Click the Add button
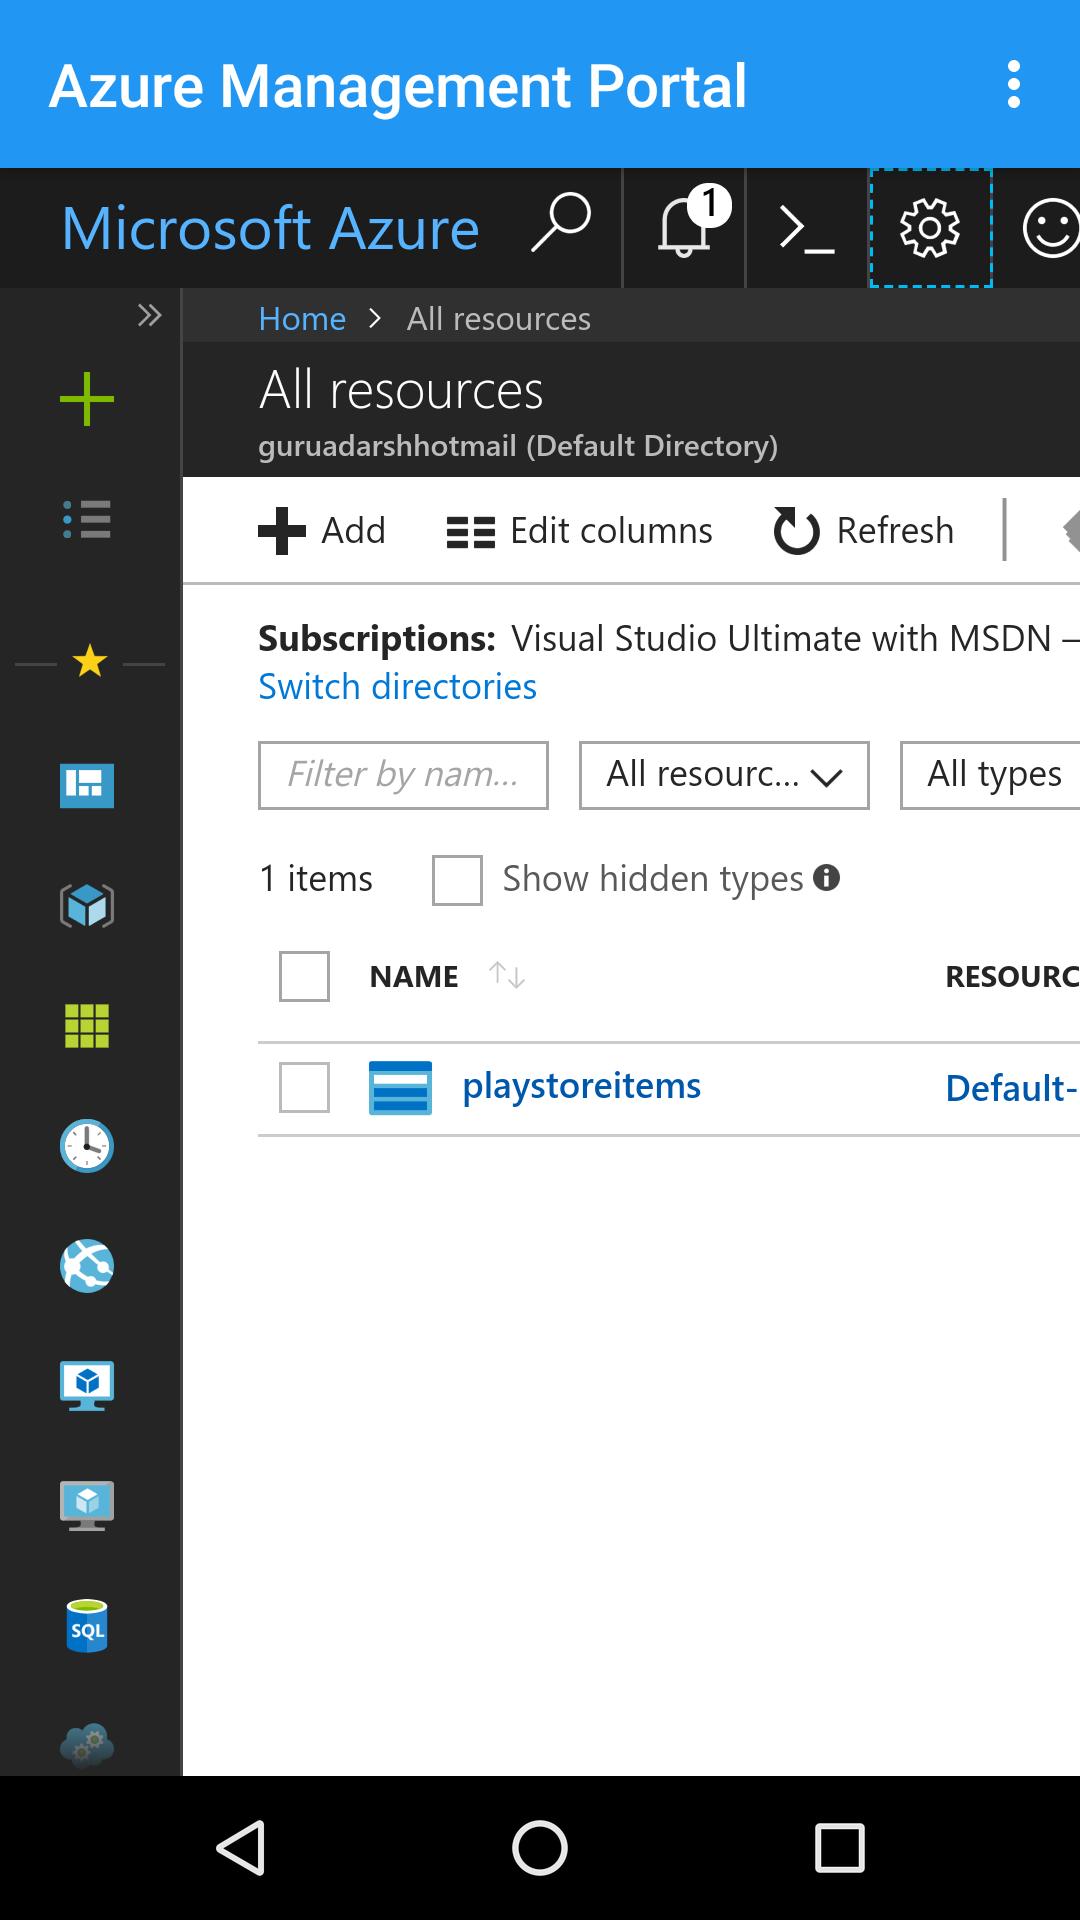Viewport: 1080px width, 1920px height. point(322,530)
